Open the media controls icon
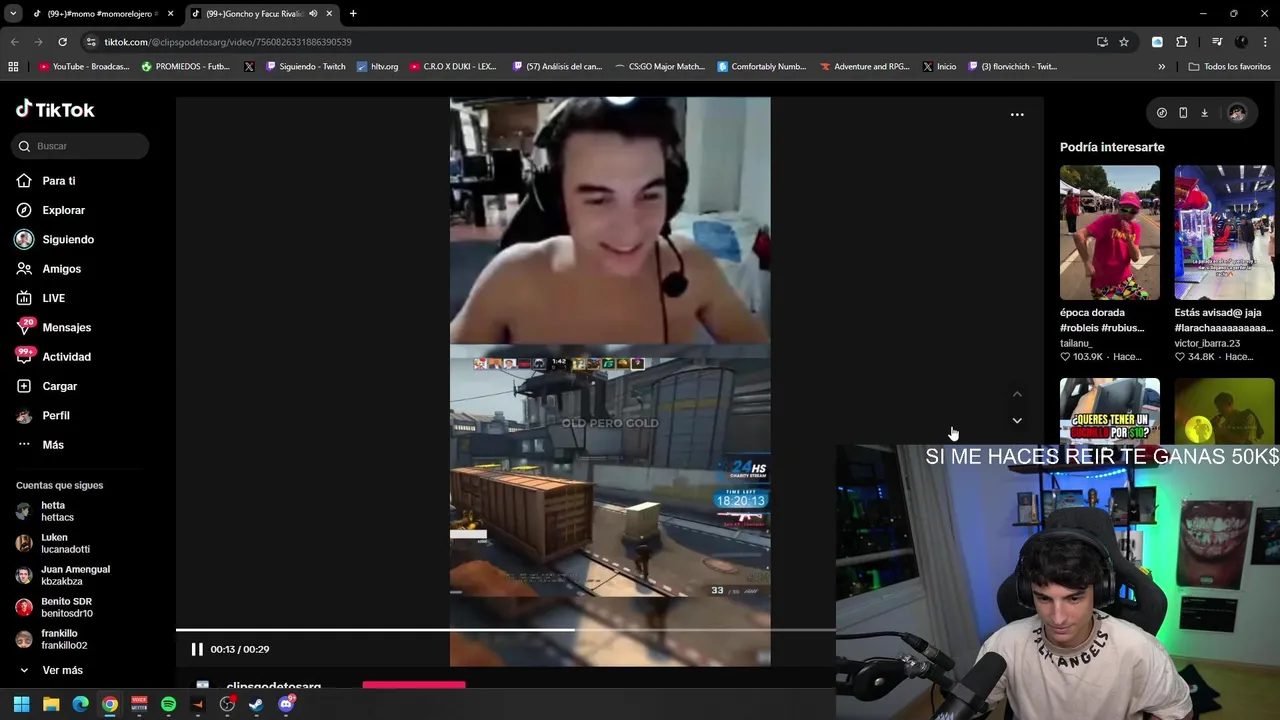 [x=1217, y=42]
